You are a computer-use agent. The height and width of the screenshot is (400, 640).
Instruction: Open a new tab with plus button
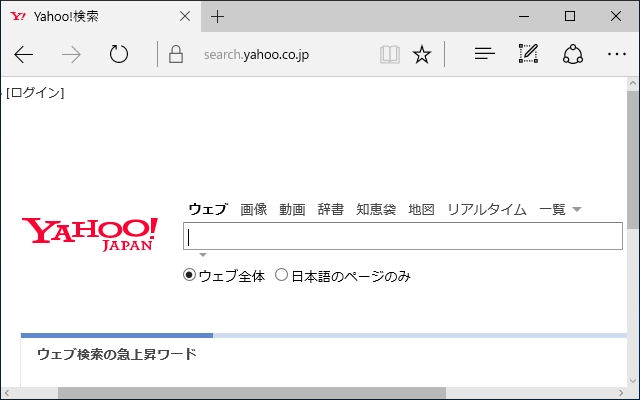tap(218, 16)
